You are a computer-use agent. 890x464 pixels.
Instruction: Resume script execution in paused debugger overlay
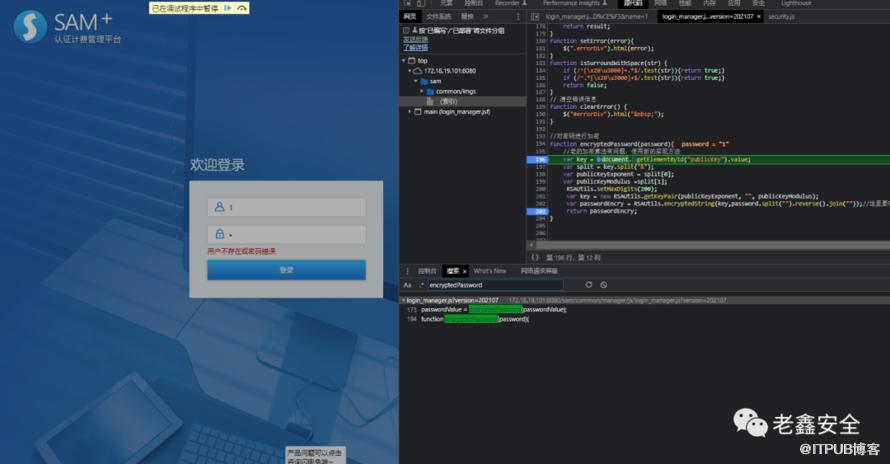pyautogui.click(x=228, y=8)
